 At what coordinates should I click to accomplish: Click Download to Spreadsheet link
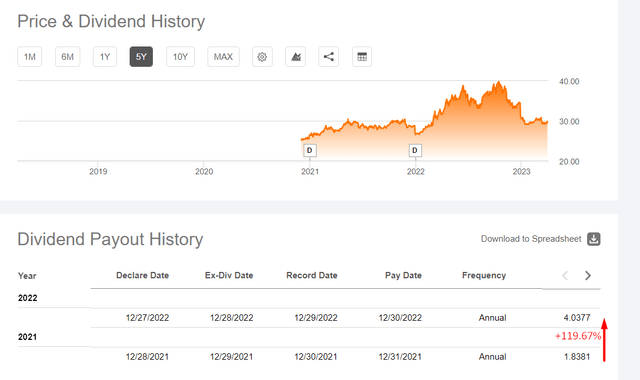click(x=531, y=239)
